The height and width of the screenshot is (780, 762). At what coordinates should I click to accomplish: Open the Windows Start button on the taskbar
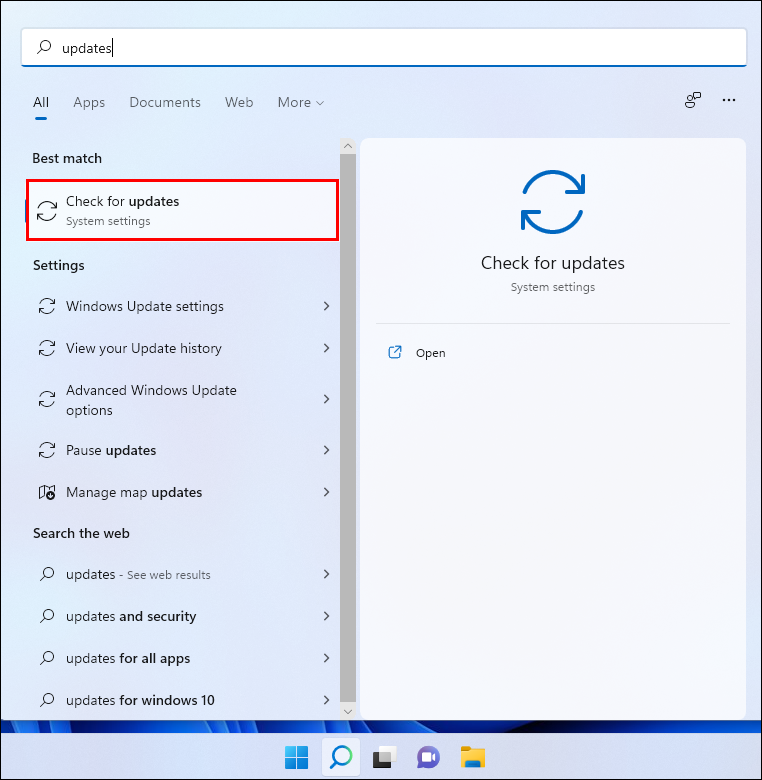[296, 758]
